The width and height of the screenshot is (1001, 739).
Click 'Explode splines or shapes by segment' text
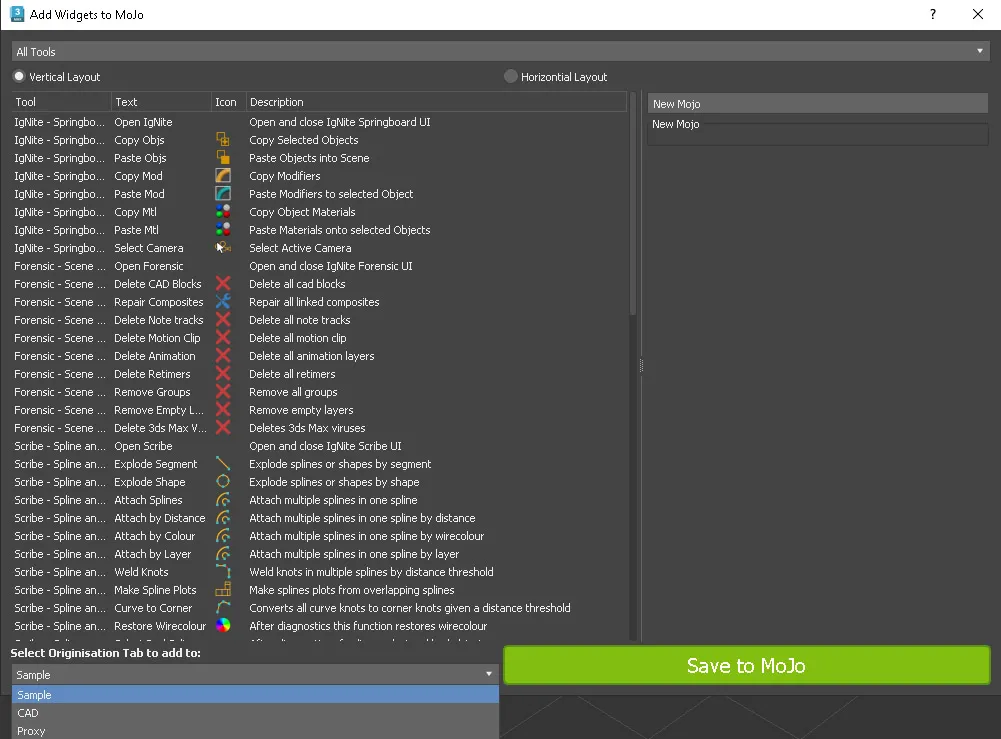point(340,464)
